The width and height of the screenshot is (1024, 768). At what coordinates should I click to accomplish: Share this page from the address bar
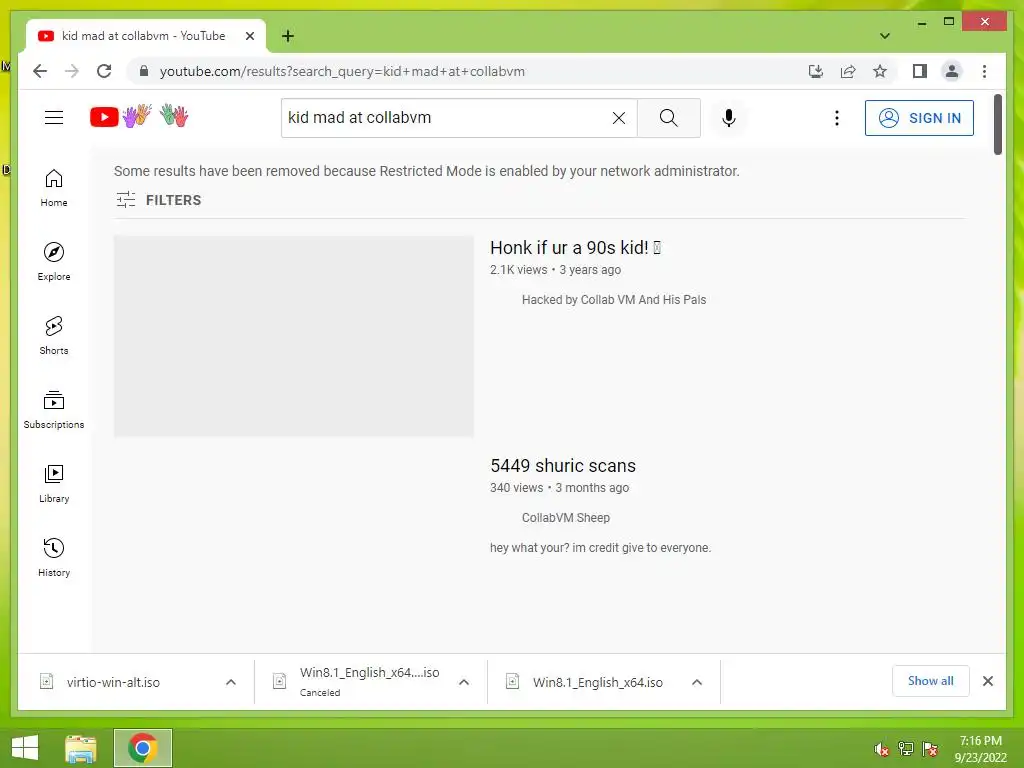pyautogui.click(x=848, y=71)
